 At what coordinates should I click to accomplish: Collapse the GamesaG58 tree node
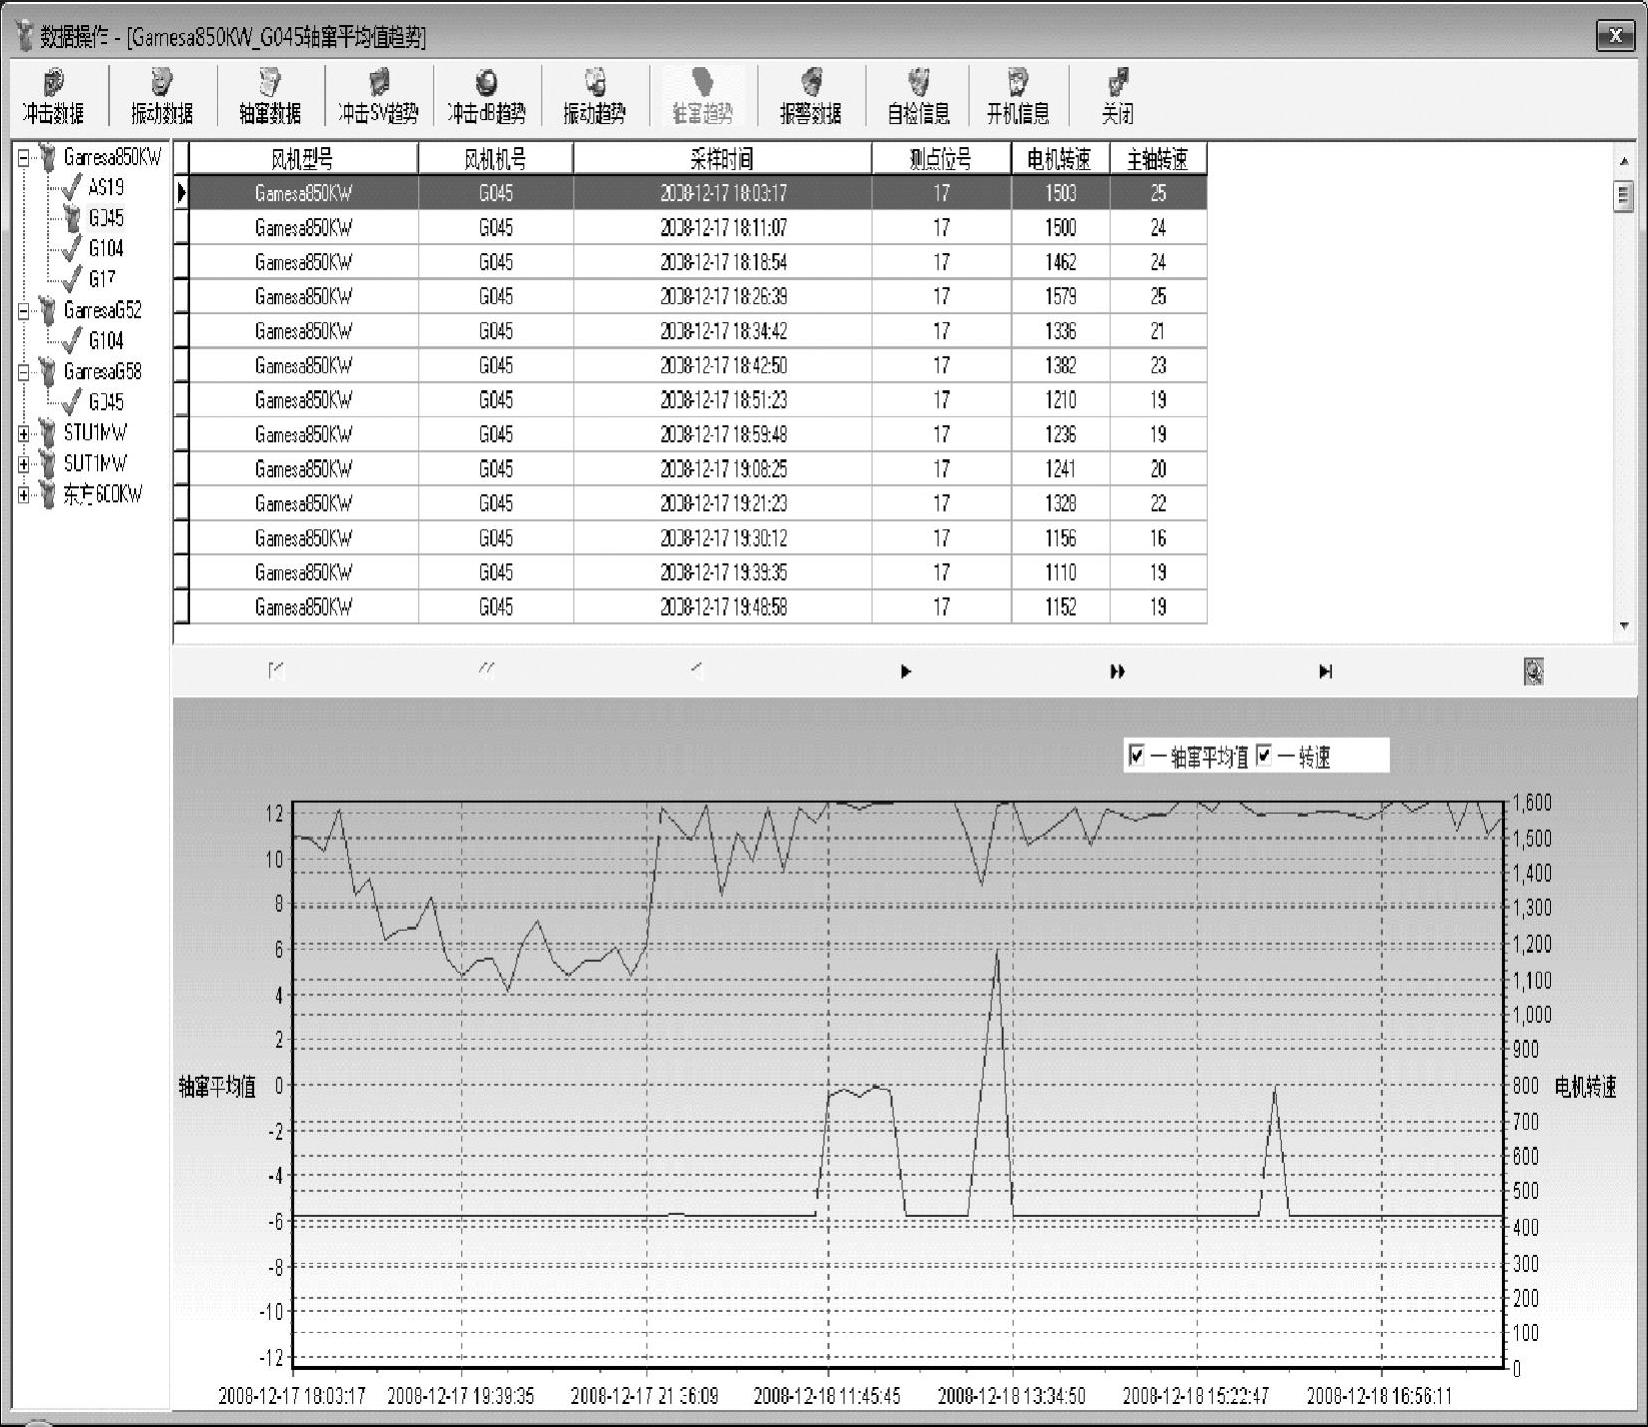24,372
